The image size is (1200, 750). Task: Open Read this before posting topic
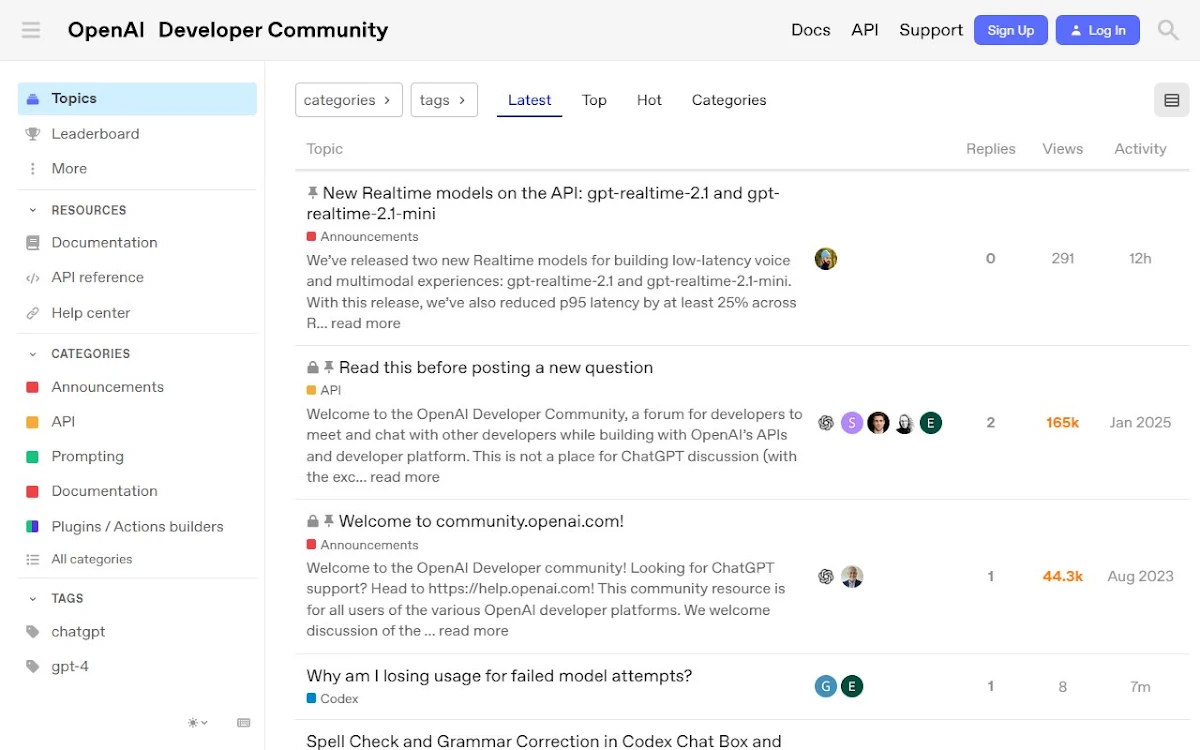click(x=496, y=368)
